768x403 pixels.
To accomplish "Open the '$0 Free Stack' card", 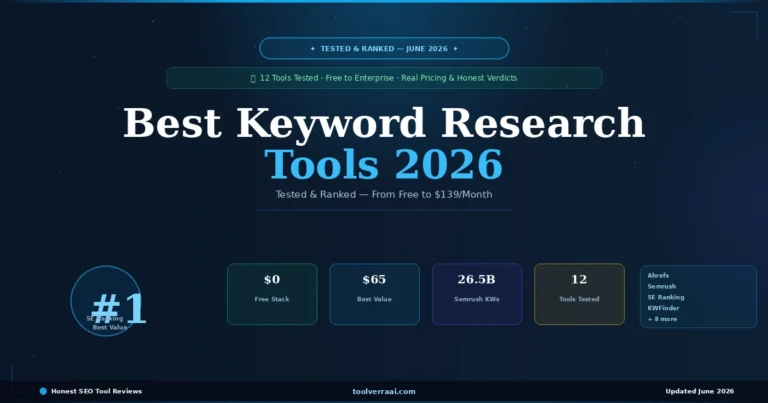I will coord(272,294).
